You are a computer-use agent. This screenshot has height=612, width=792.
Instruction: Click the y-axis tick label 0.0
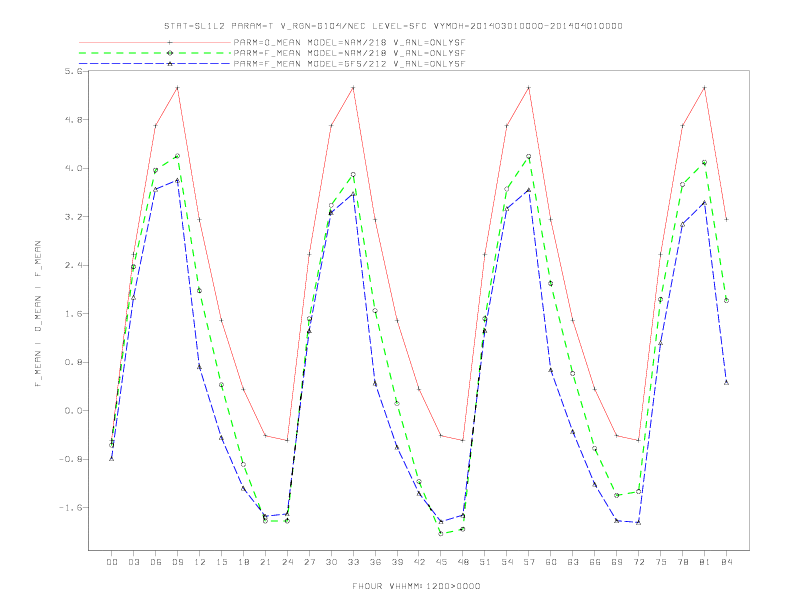(x=73, y=411)
